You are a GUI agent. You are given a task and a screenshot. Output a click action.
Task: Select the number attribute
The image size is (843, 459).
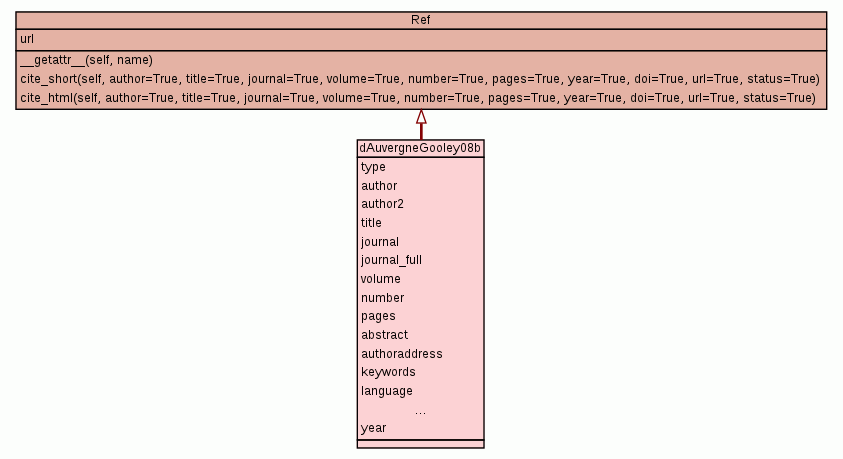click(x=382, y=298)
